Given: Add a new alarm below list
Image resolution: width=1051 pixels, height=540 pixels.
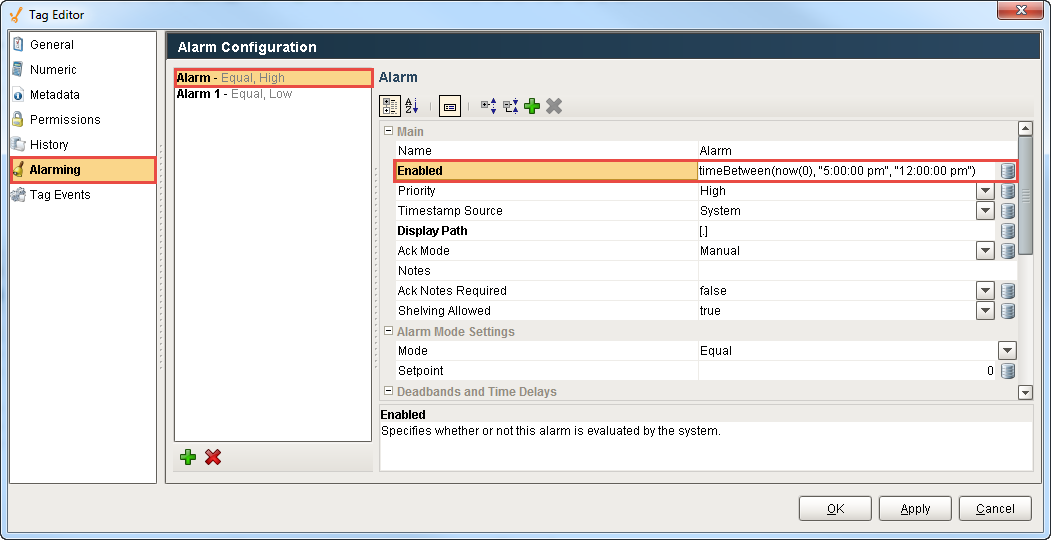Looking at the screenshot, I should coord(188,457).
